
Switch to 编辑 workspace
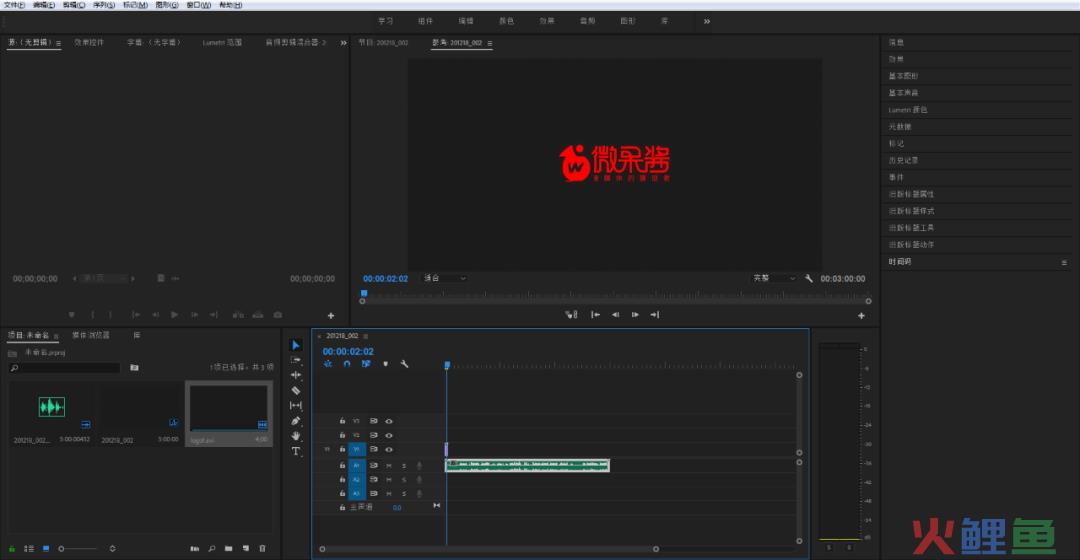pyautogui.click(x=466, y=21)
